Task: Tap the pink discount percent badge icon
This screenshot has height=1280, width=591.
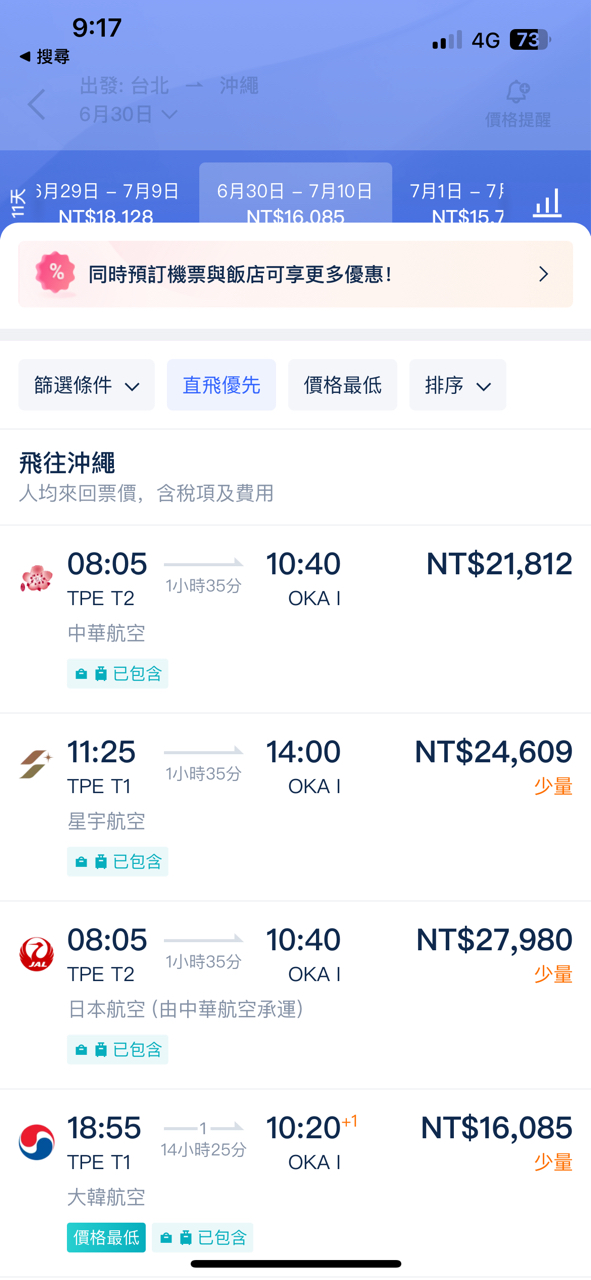Action: pyautogui.click(x=56, y=273)
